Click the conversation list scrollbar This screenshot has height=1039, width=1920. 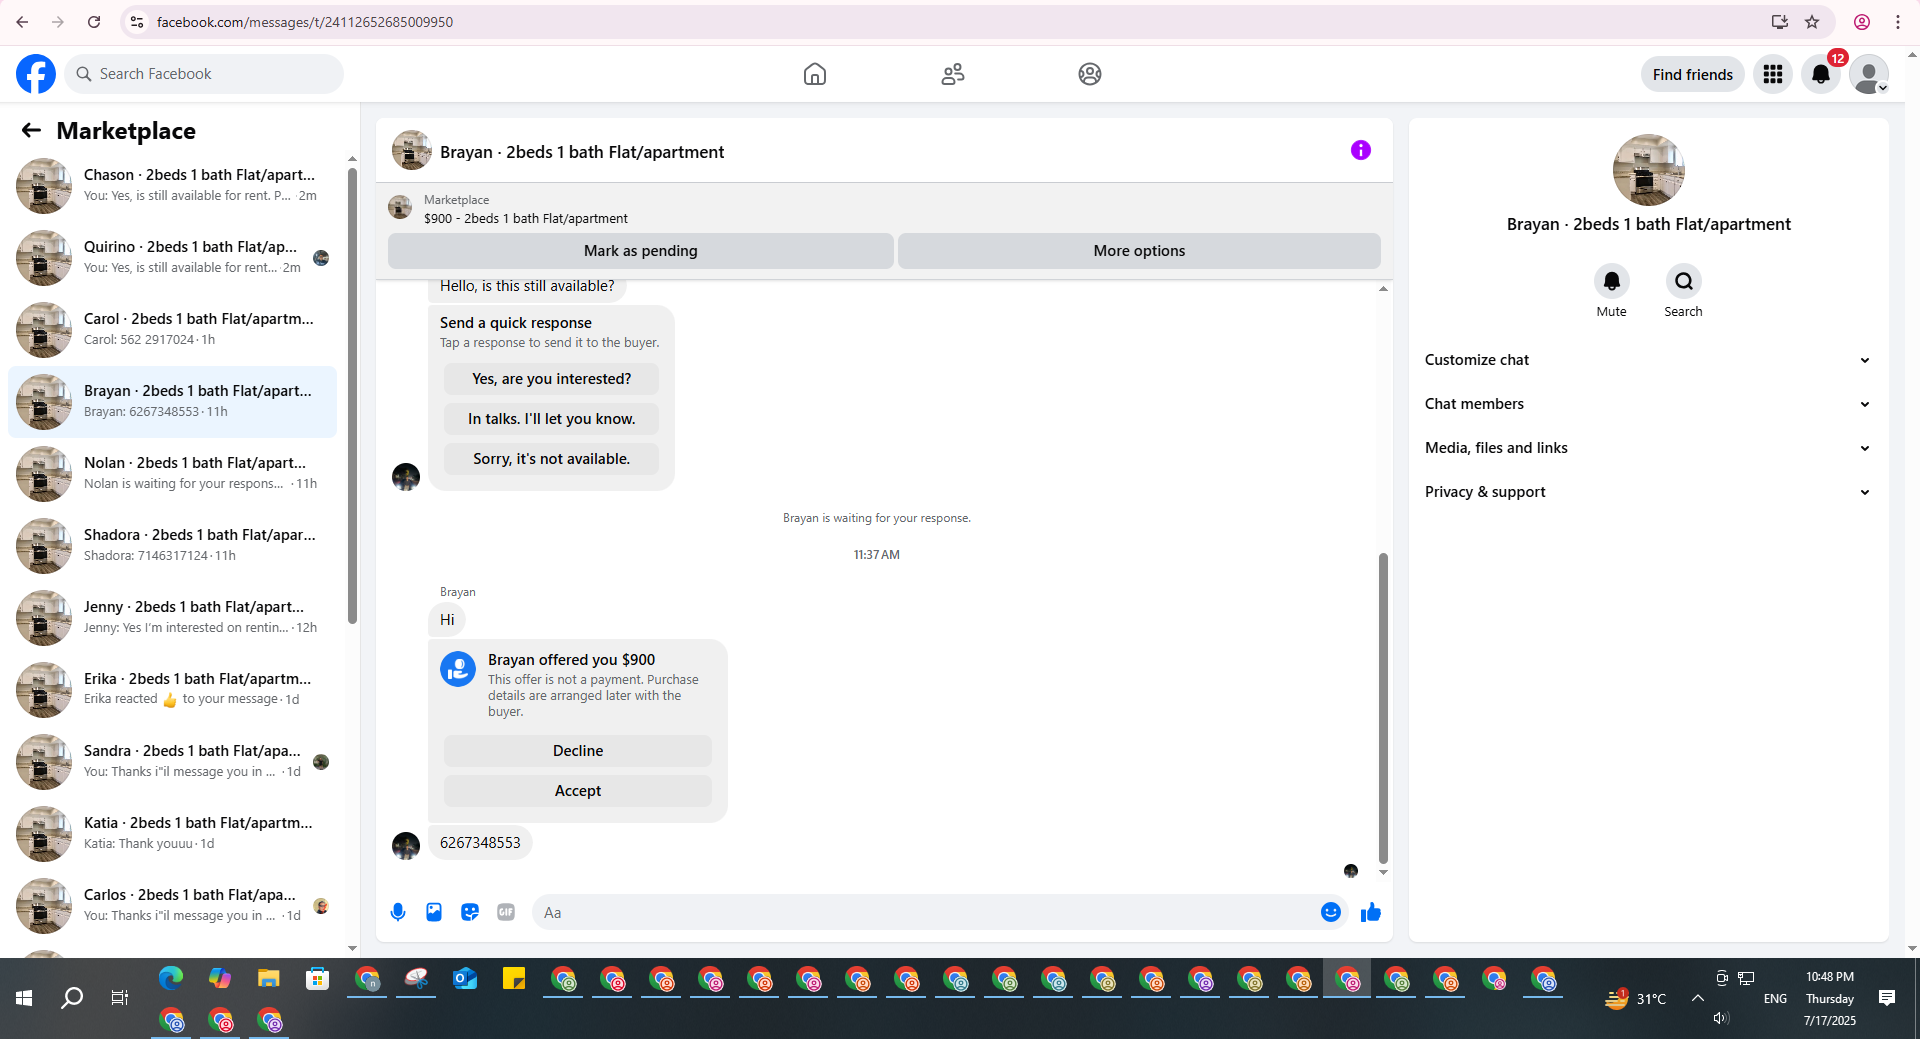[x=352, y=395]
